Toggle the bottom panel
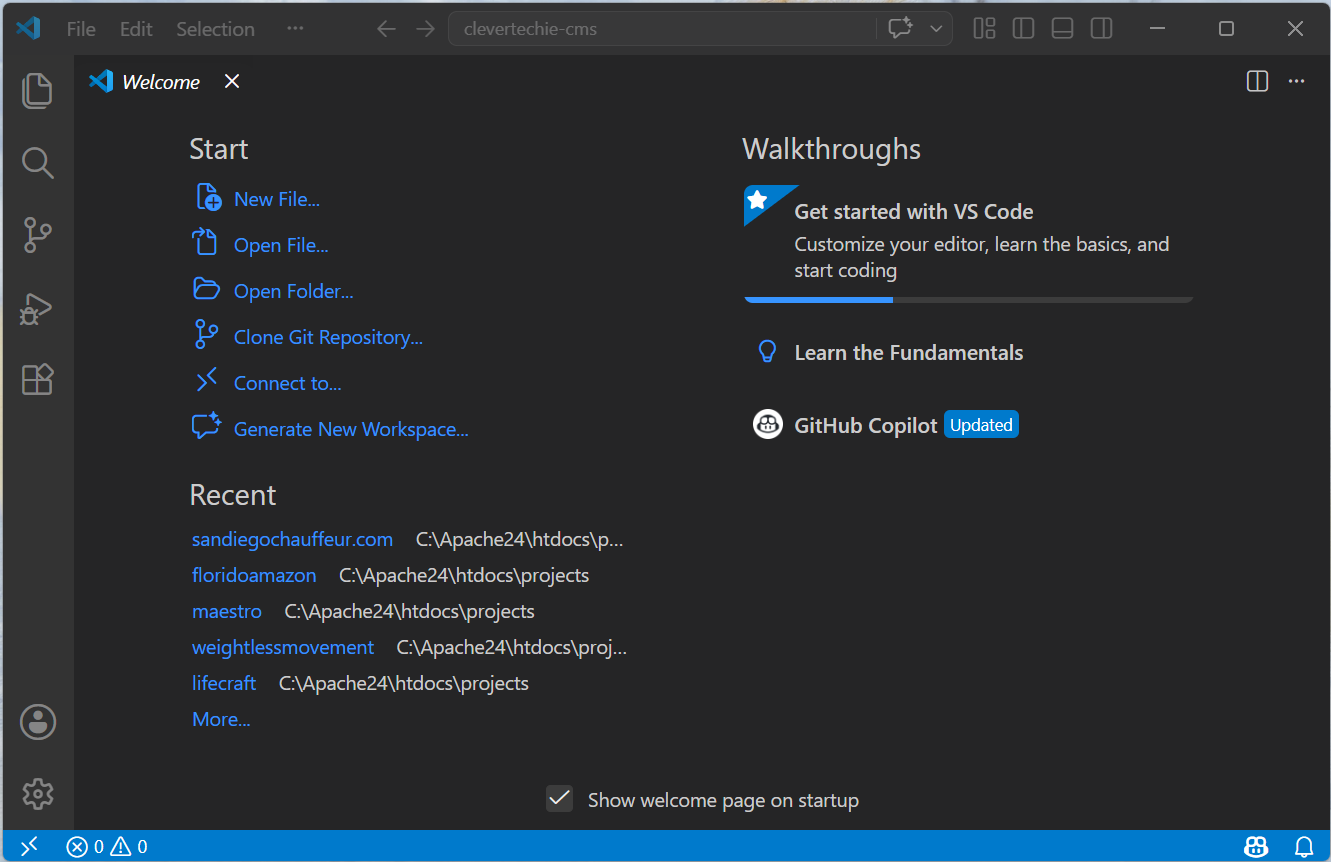The height and width of the screenshot is (862, 1331). (x=1062, y=28)
